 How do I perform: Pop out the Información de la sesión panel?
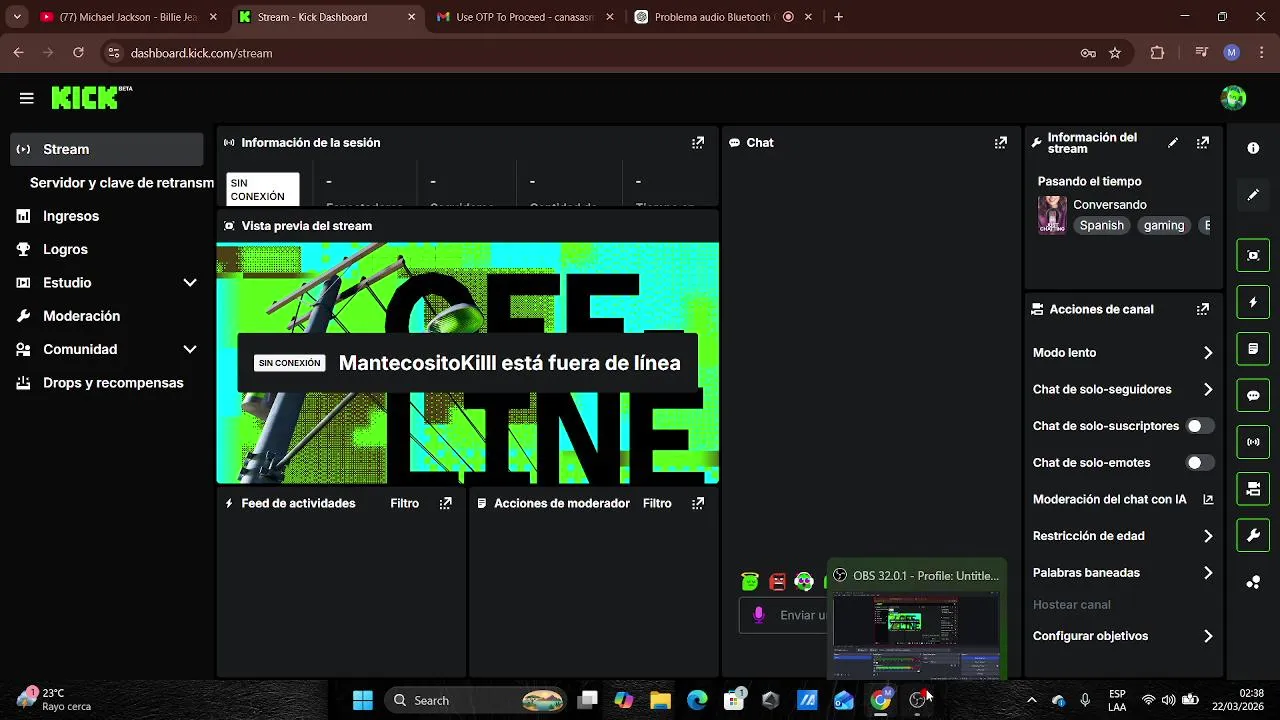click(698, 143)
